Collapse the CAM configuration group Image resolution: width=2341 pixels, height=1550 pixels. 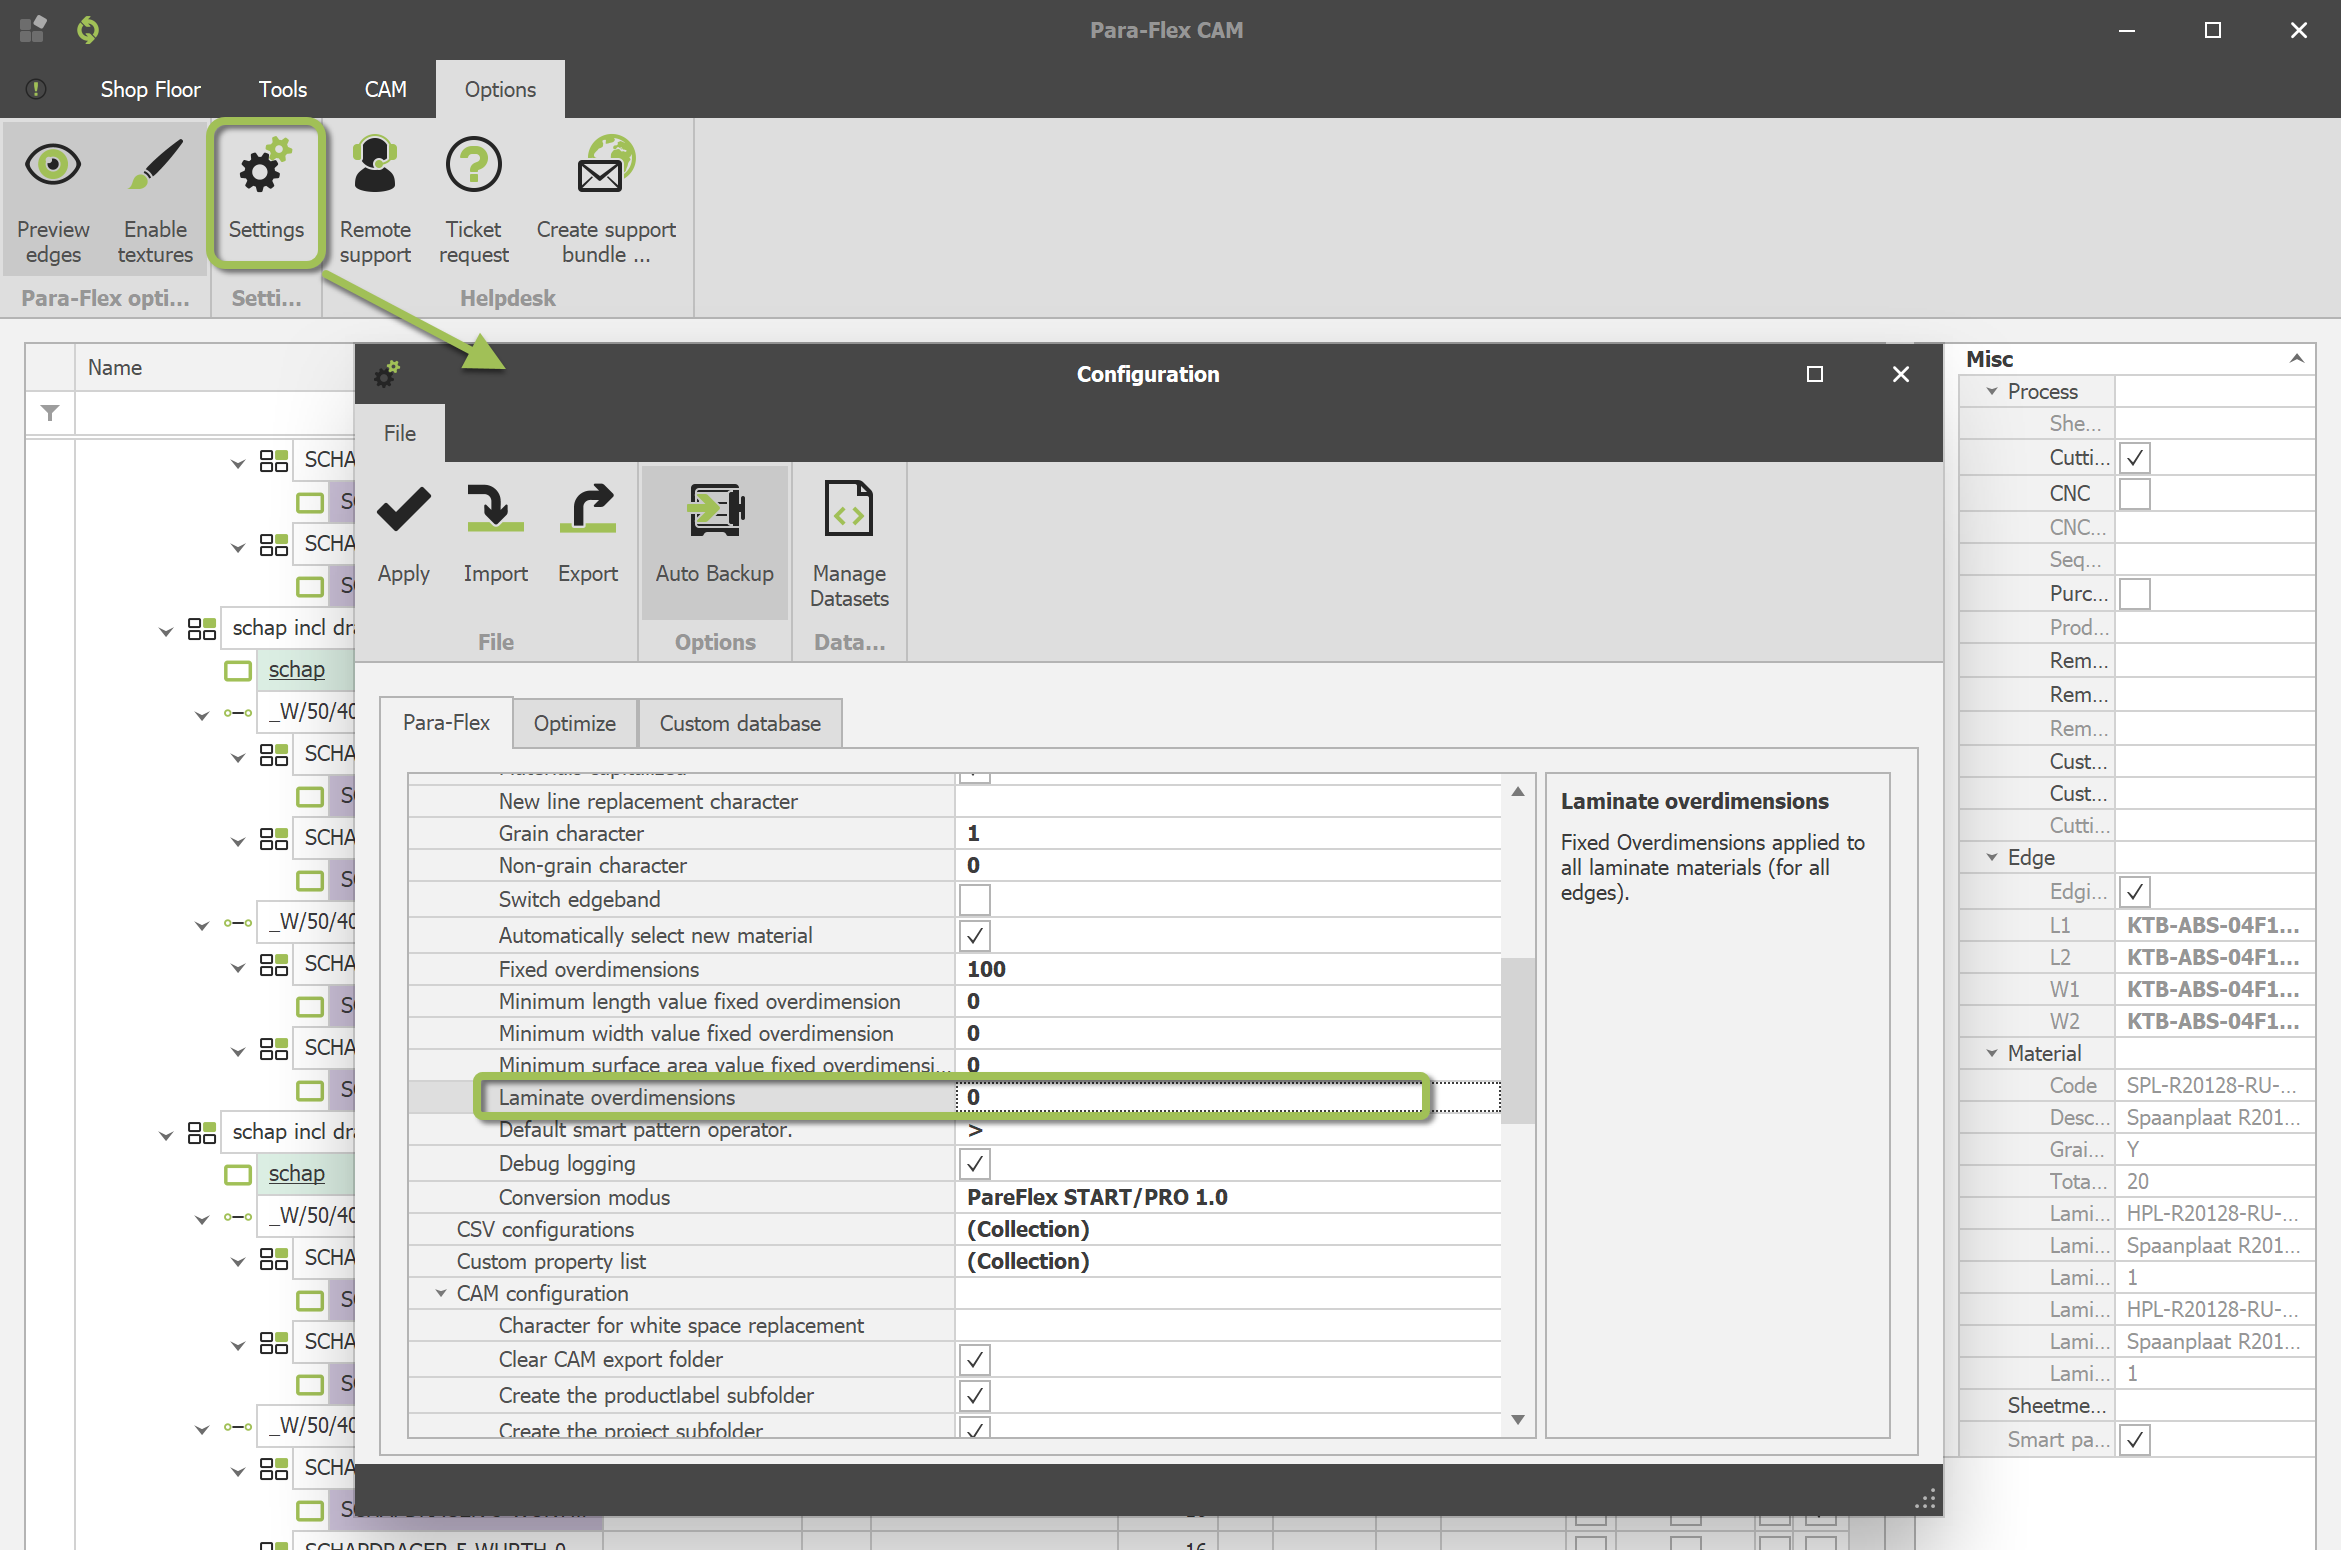[440, 1293]
